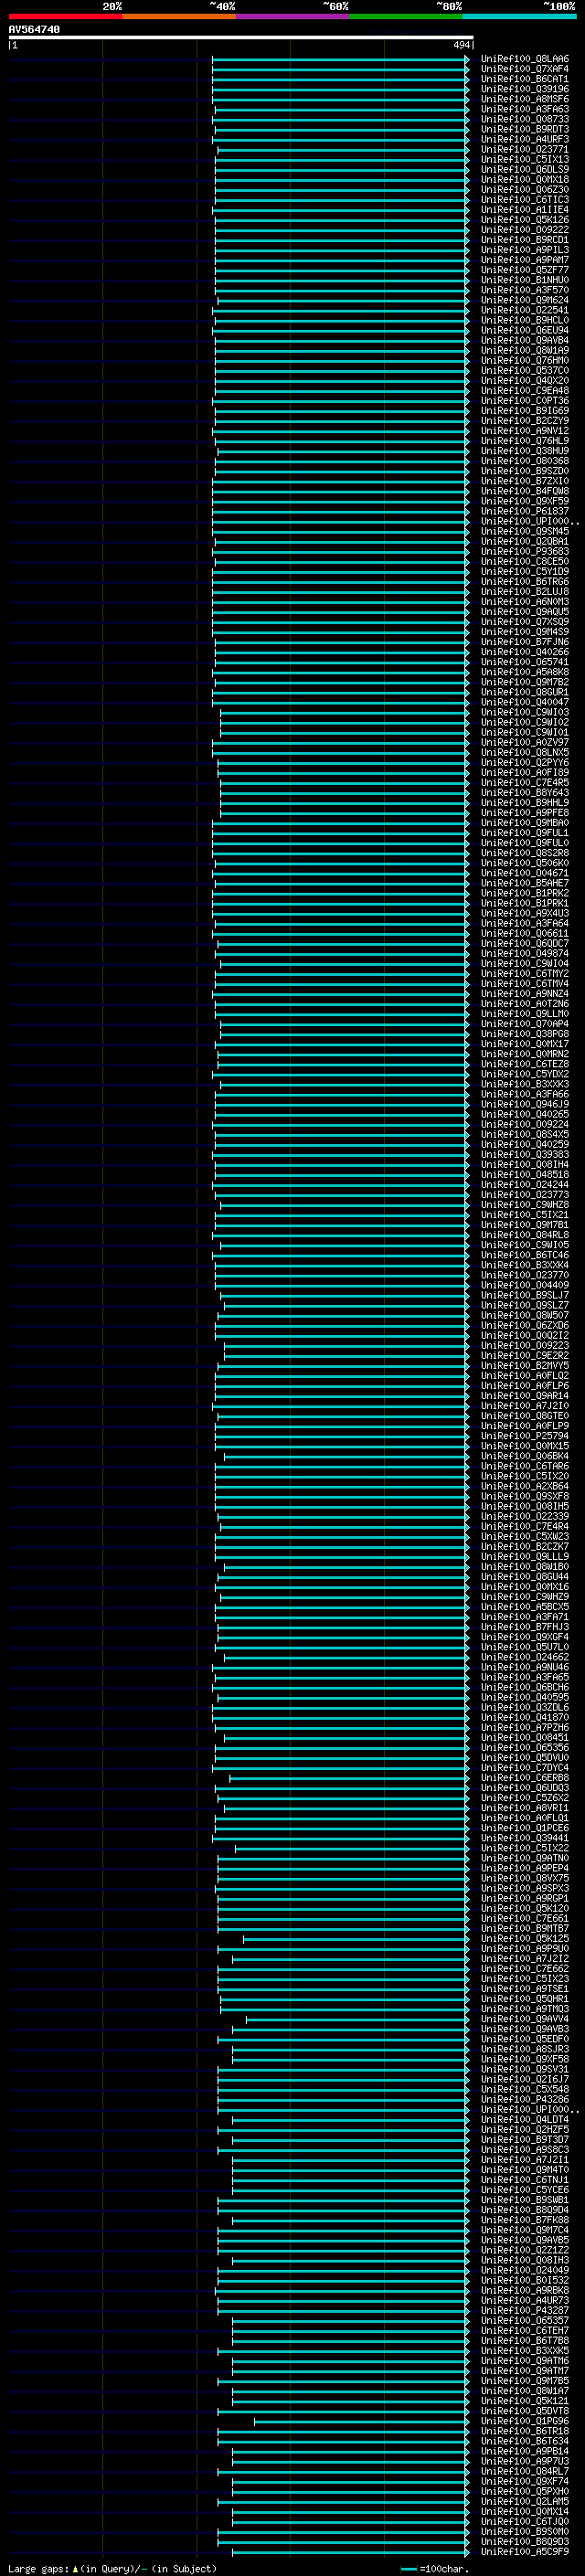The height and width of the screenshot is (2576, 585).
Task: Click the orange ~40% identity legend bar
Action: (x=179, y=16)
